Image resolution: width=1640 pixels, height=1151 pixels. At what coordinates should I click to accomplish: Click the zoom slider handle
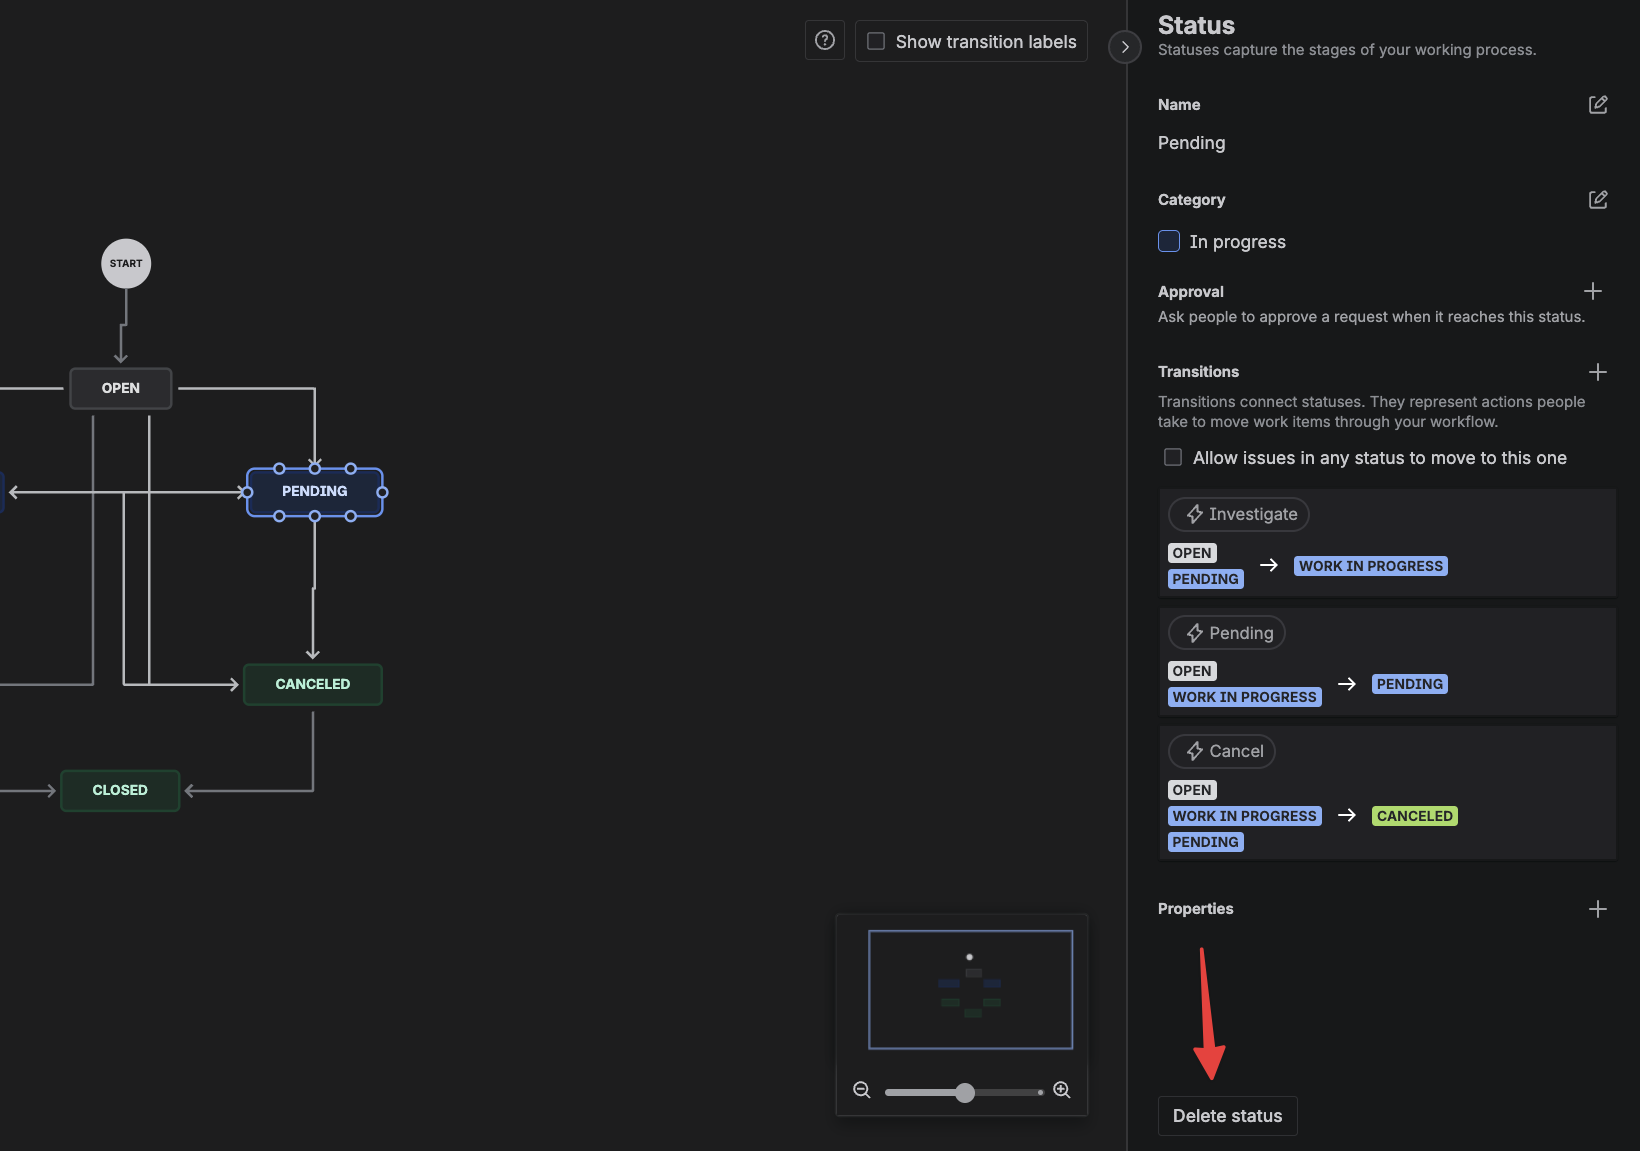pos(965,1092)
